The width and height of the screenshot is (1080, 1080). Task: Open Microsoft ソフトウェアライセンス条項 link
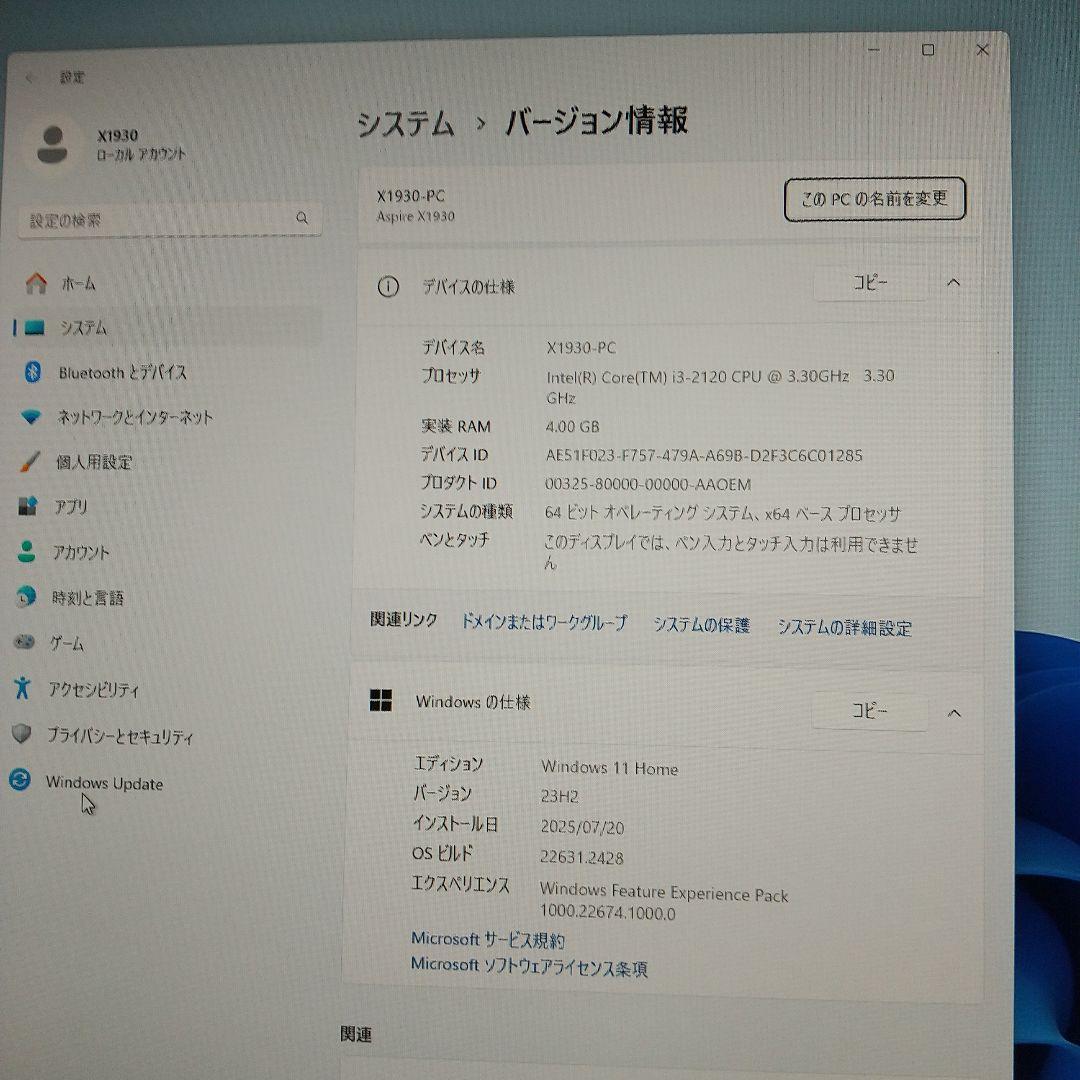529,966
